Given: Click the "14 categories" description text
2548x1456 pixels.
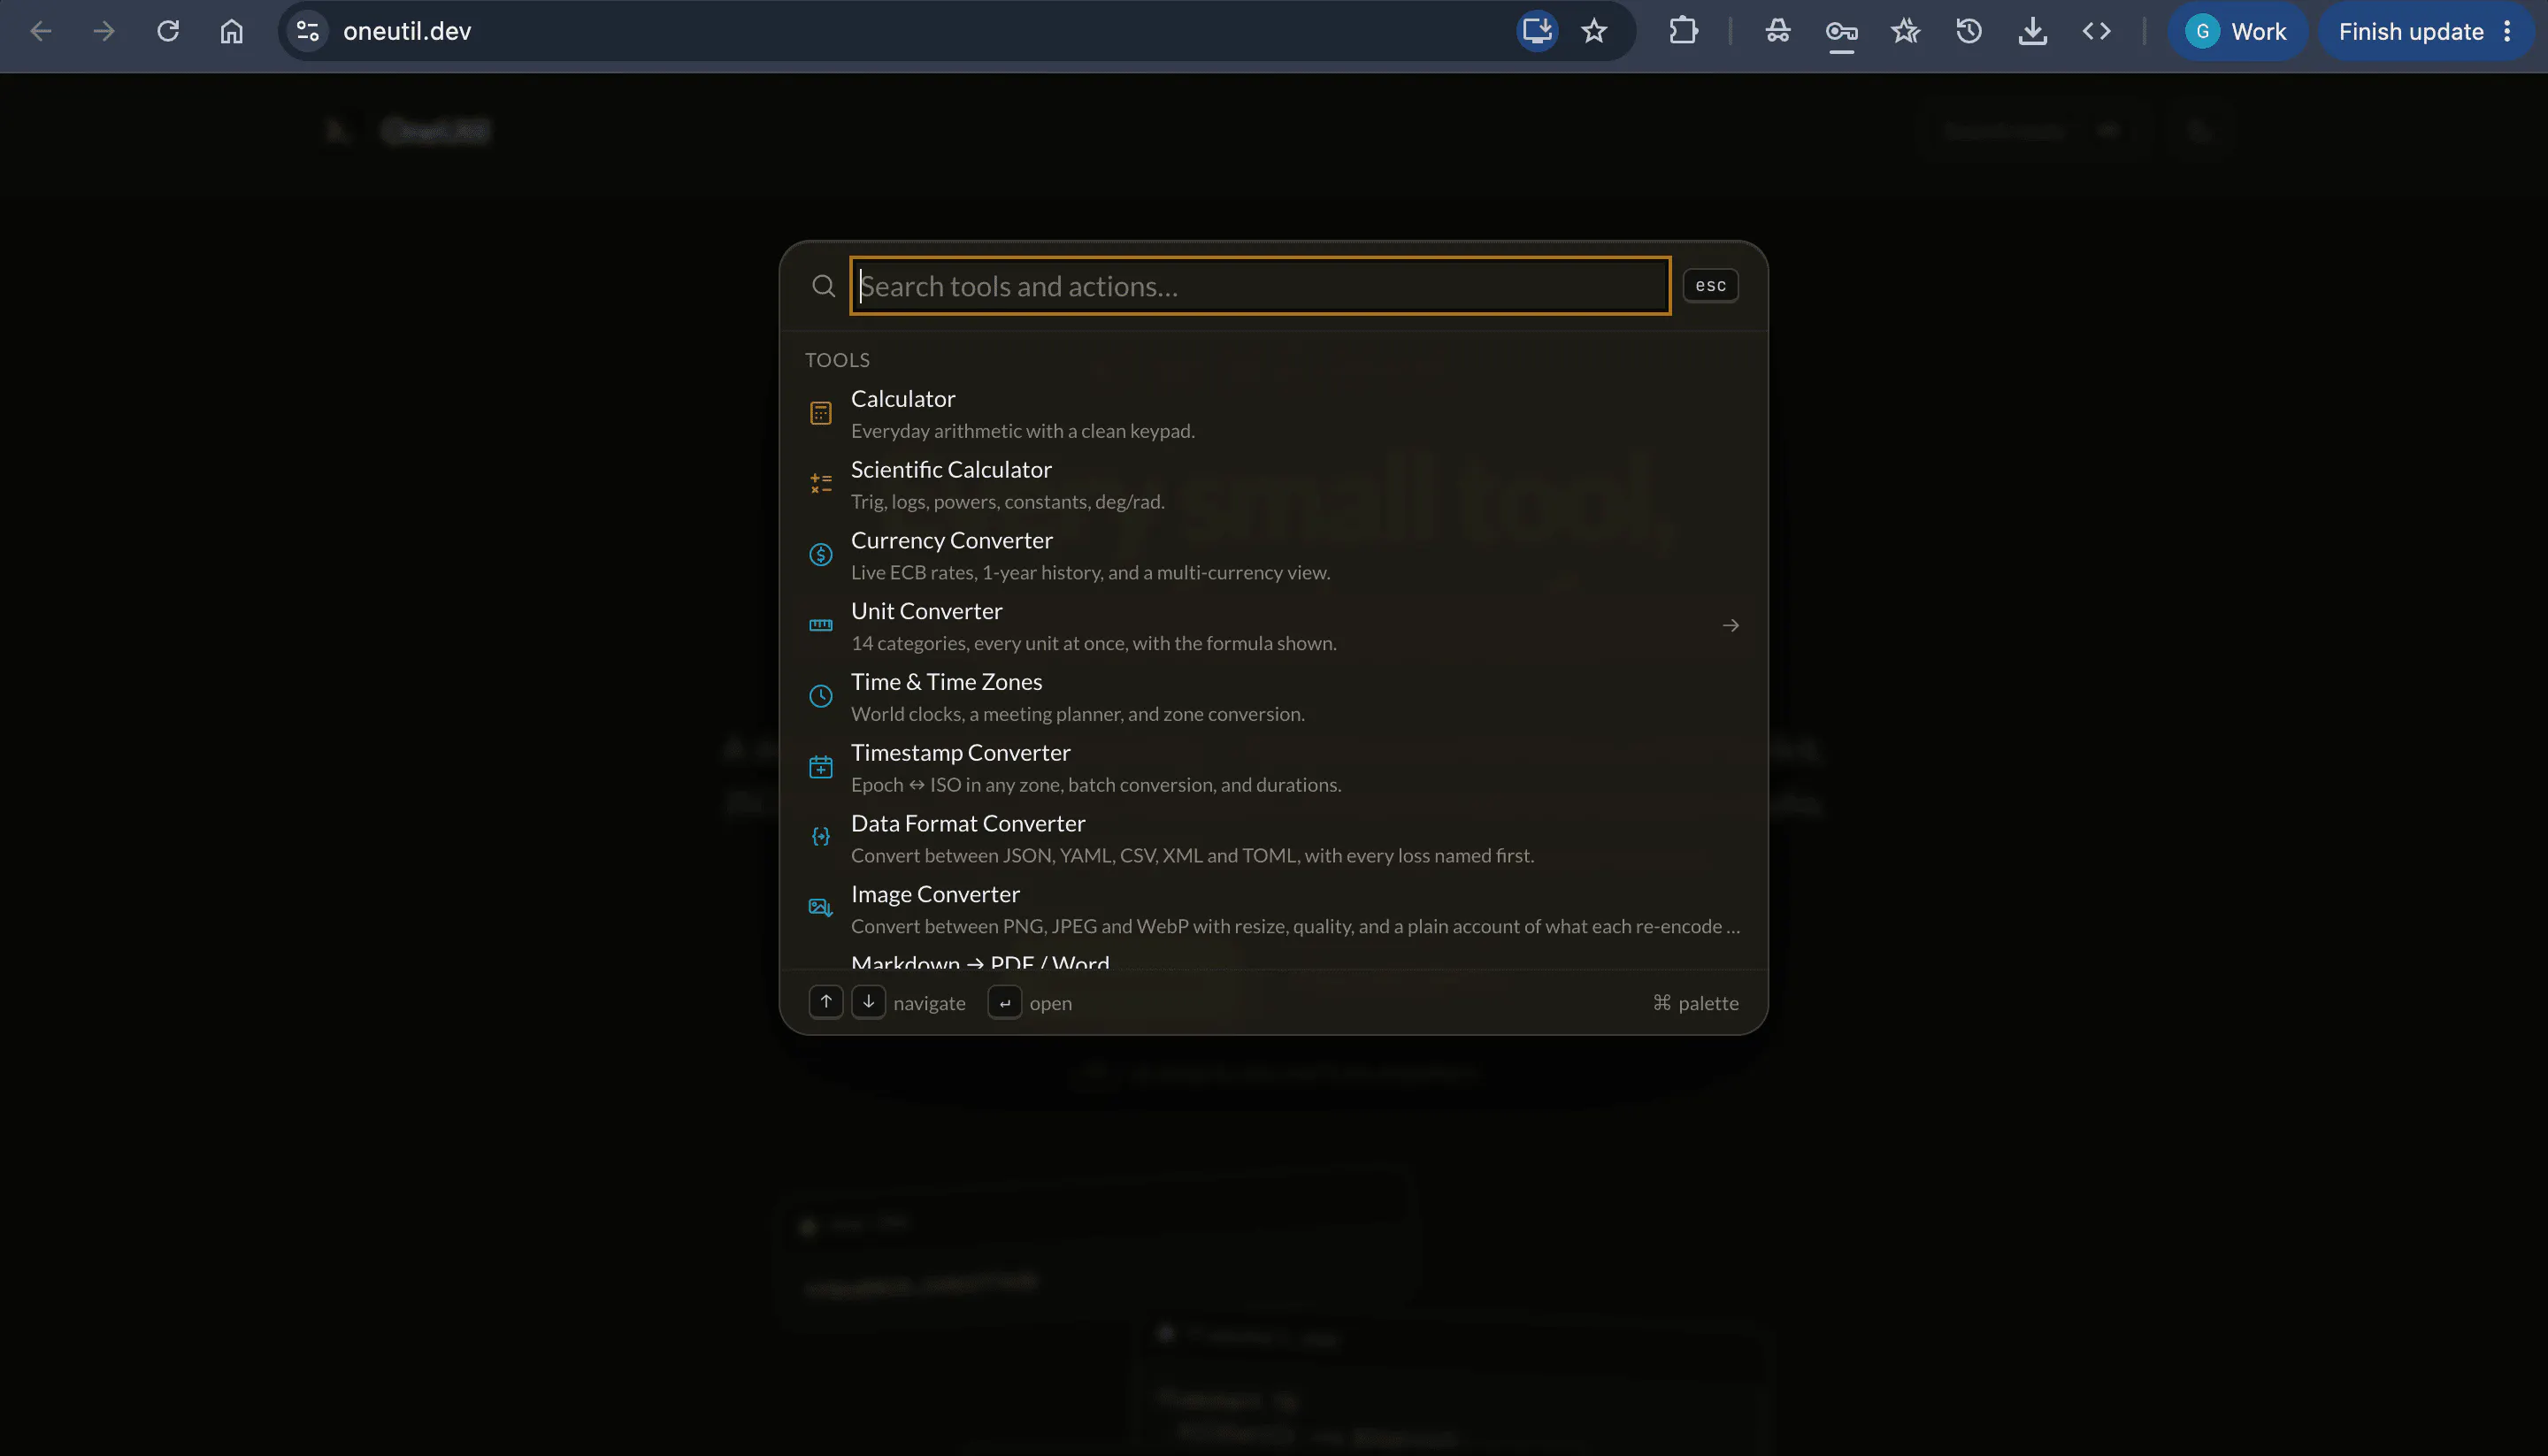Looking at the screenshot, I should click(1093, 643).
